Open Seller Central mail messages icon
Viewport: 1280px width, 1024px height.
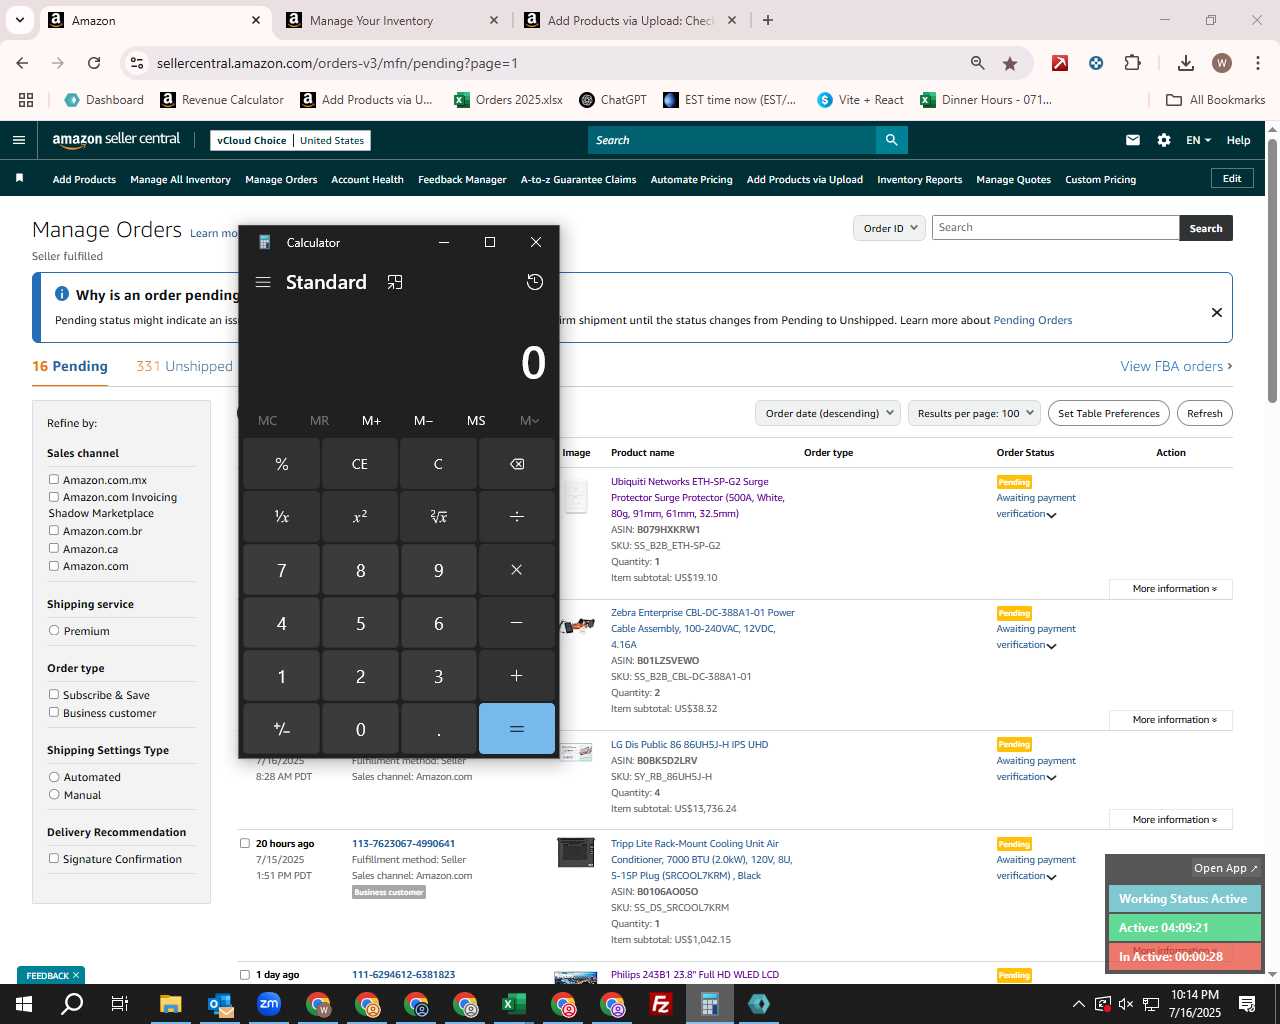[1133, 140]
